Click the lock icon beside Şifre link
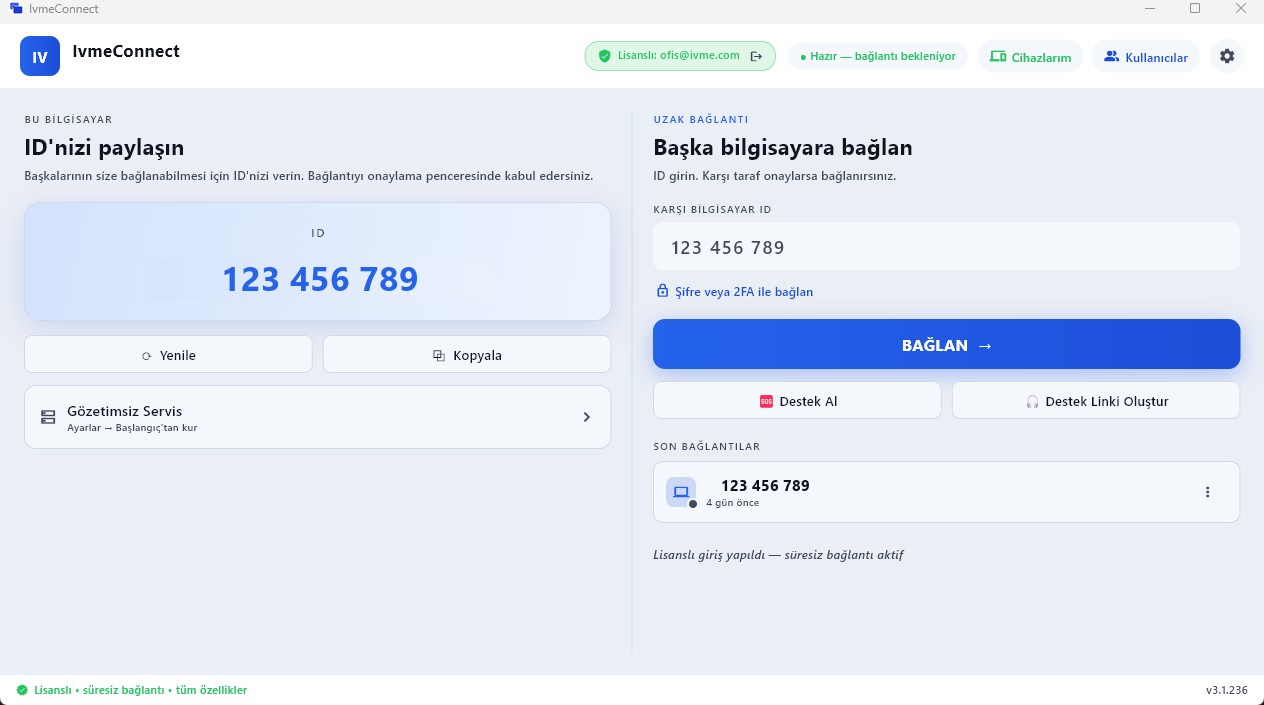 (662, 291)
